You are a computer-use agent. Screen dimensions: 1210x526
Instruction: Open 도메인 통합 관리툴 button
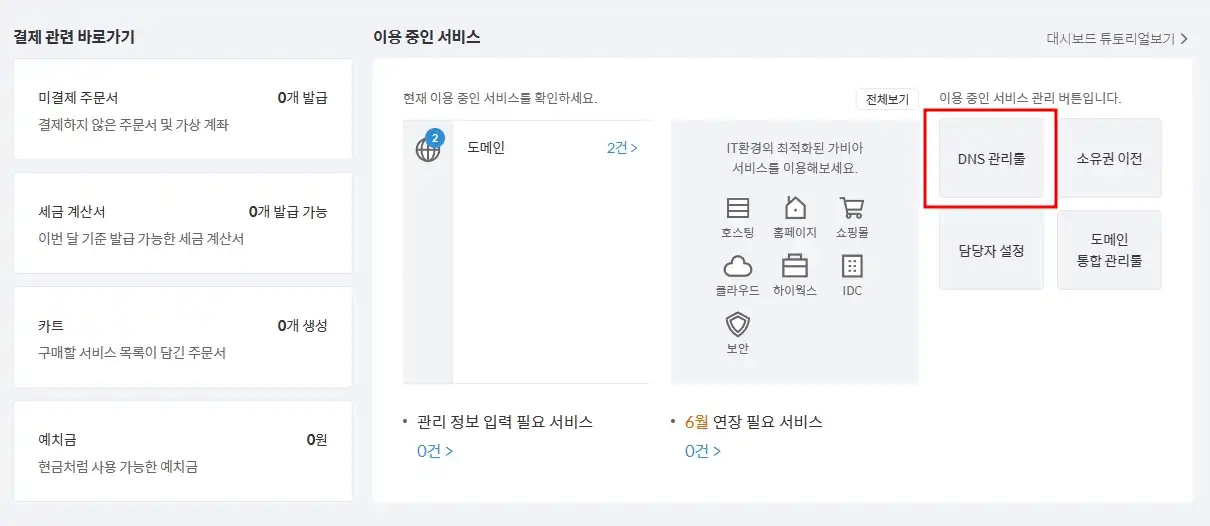click(1109, 250)
